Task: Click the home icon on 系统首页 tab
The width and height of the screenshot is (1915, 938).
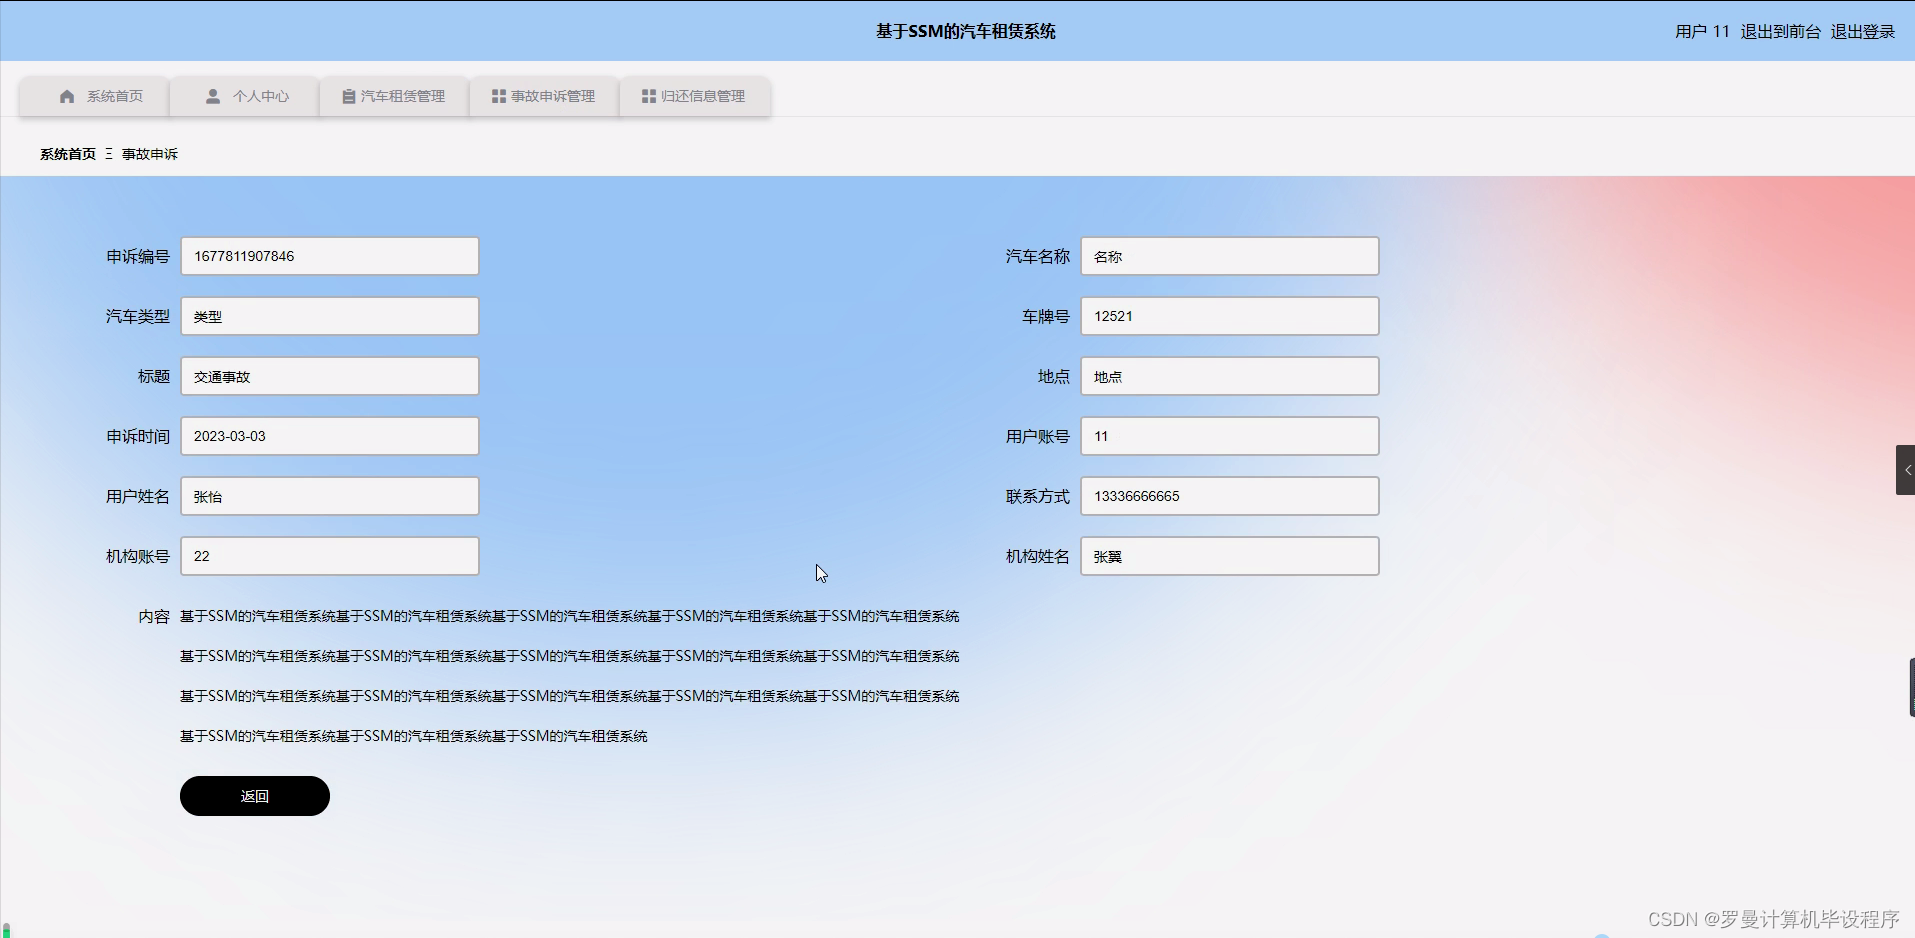Action: coord(67,96)
